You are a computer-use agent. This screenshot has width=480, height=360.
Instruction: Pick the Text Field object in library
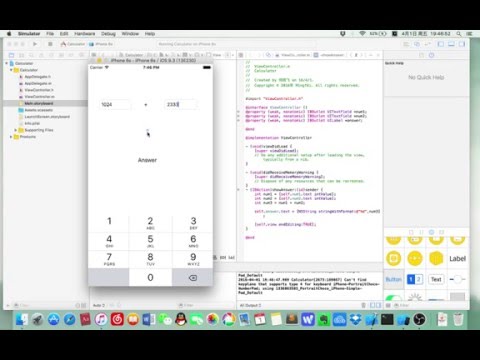436,279
